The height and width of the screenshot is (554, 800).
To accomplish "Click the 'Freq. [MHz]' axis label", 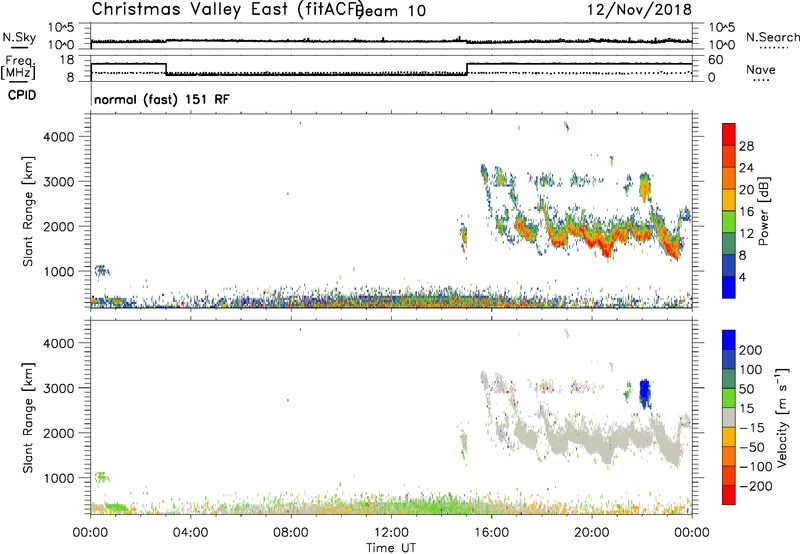I will (x=18, y=67).
